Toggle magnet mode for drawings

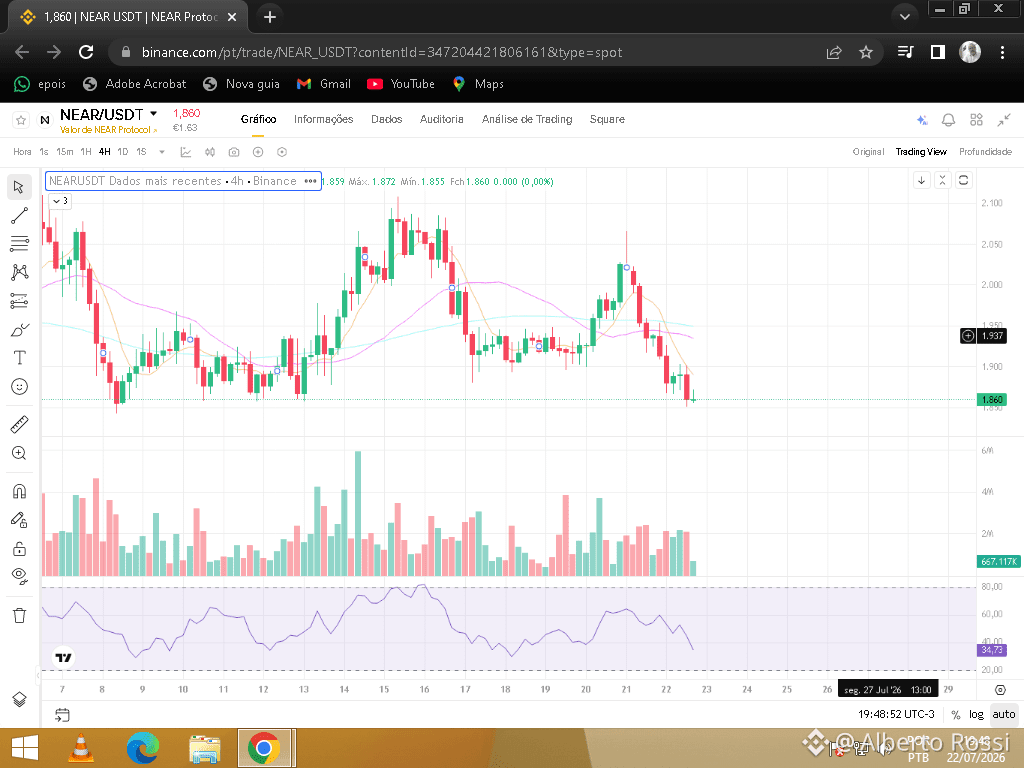point(19,491)
